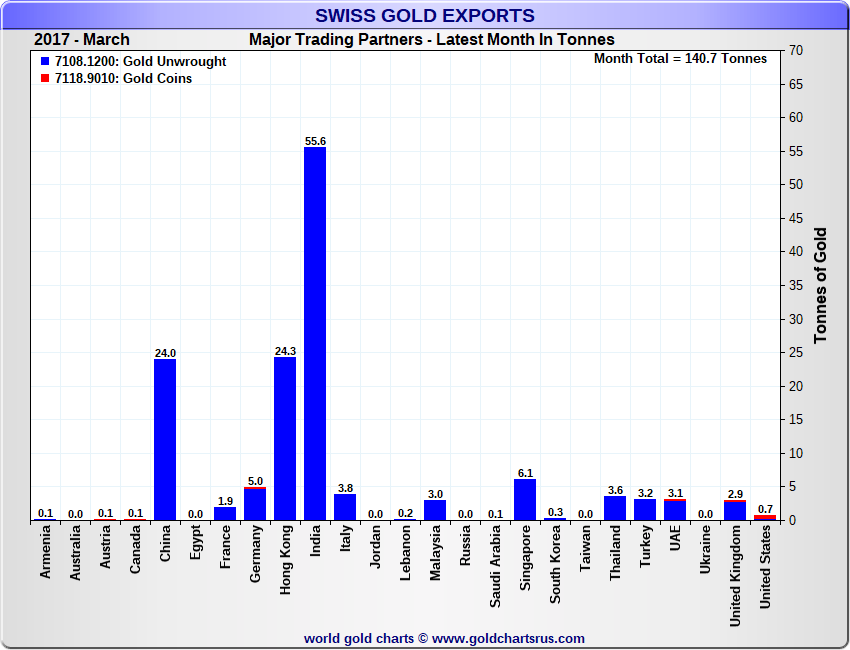Click the 'Jordan' axis label
The height and width of the screenshot is (650, 850).
point(376,547)
